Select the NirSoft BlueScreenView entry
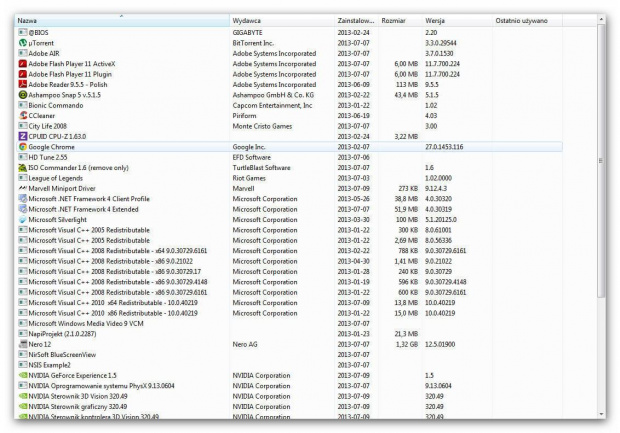This screenshot has height=433, width=620. coord(288,354)
